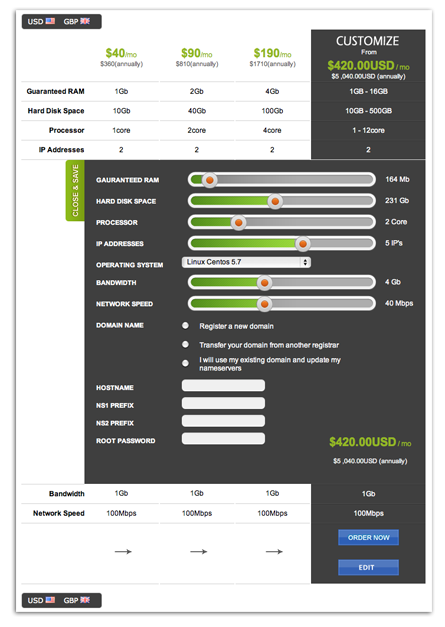The image size is (445, 627).
Task: Click the 100Gb hard disk cell
Action: coord(272,111)
